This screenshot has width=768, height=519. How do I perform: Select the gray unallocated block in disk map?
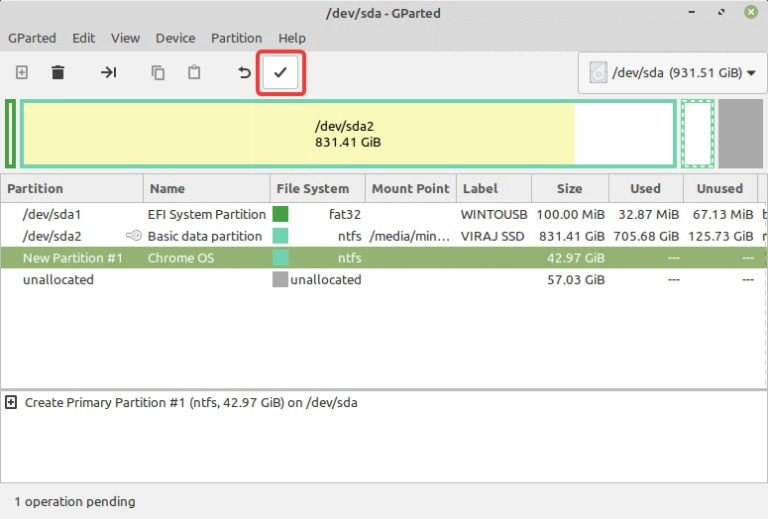tap(740, 134)
